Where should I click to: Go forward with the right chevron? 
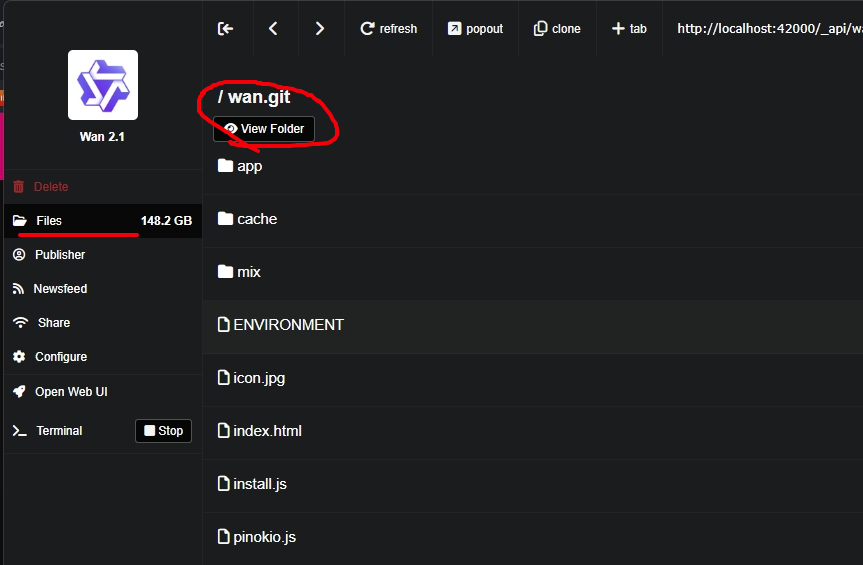(x=320, y=29)
